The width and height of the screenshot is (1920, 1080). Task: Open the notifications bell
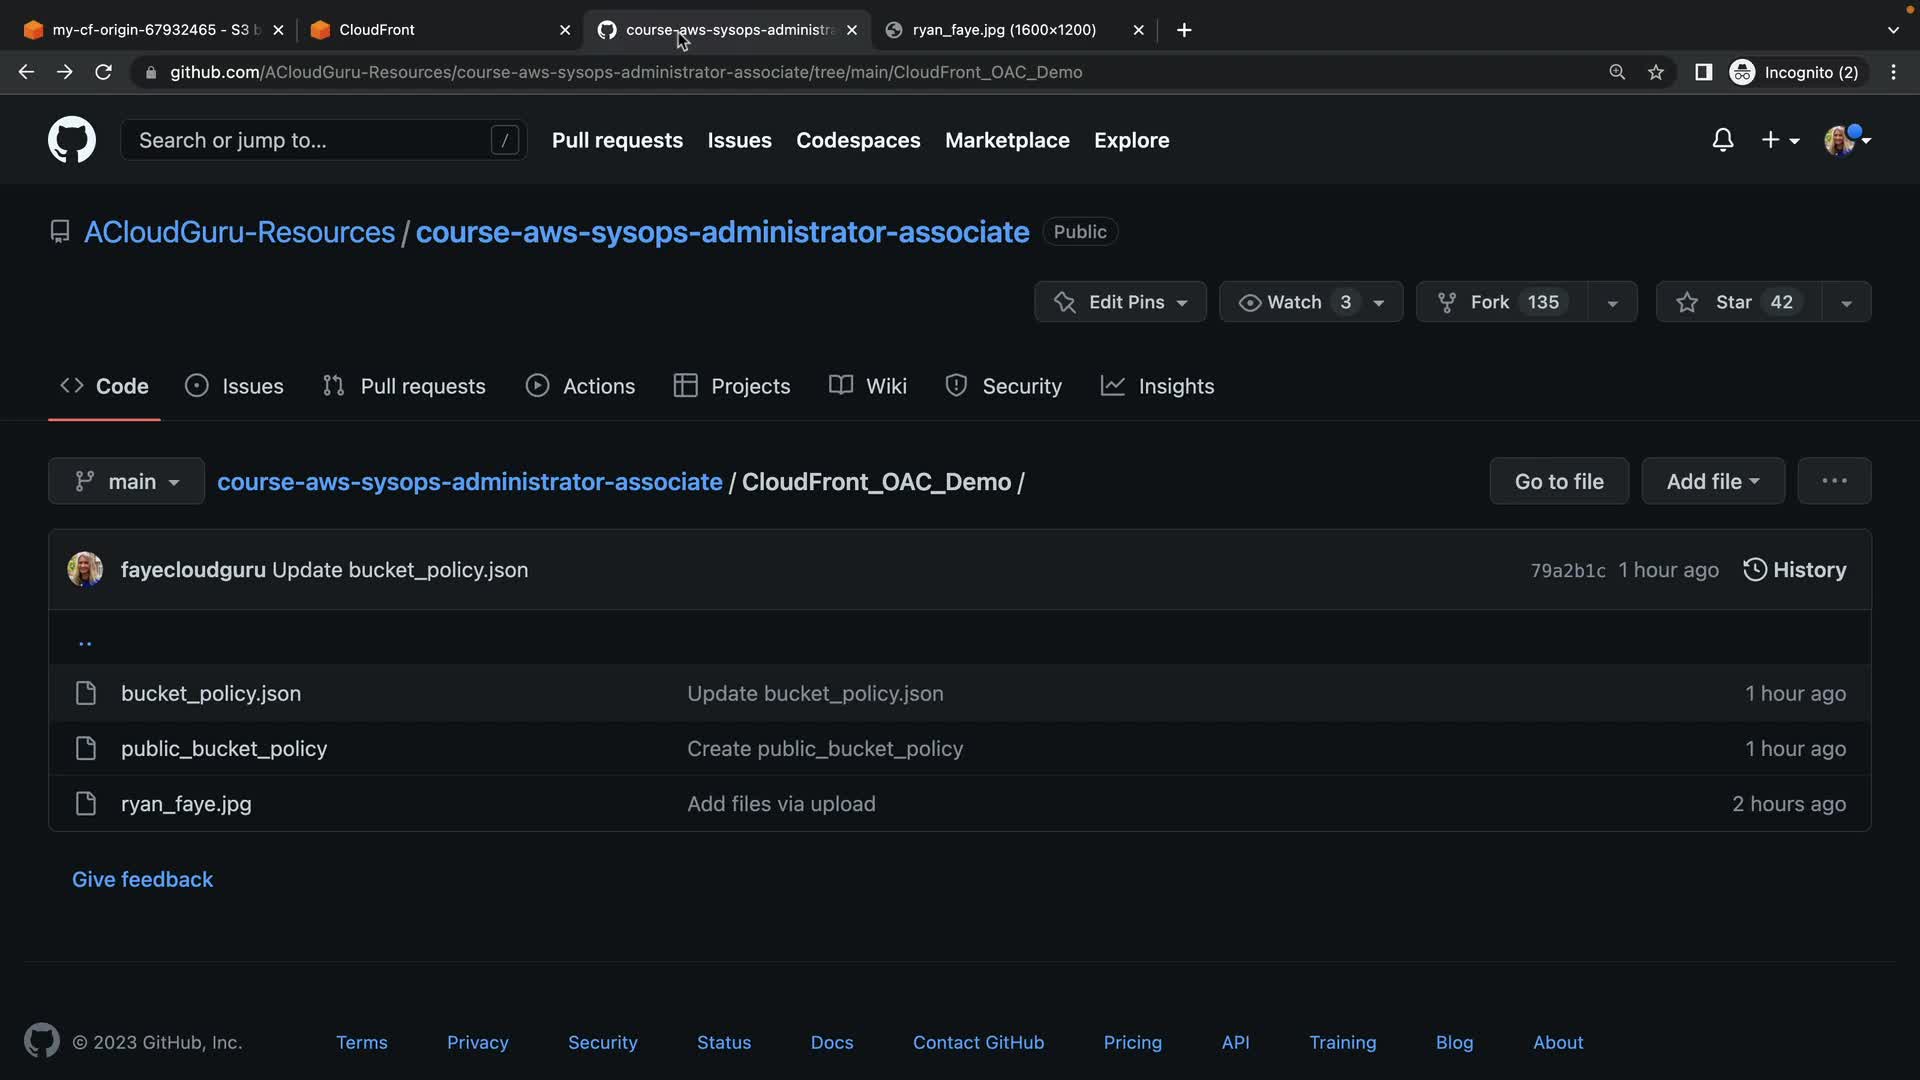[x=1722, y=140]
